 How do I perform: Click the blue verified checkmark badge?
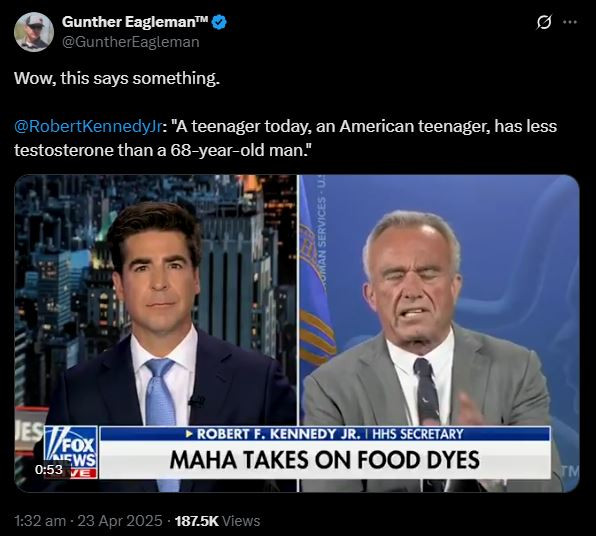click(219, 22)
